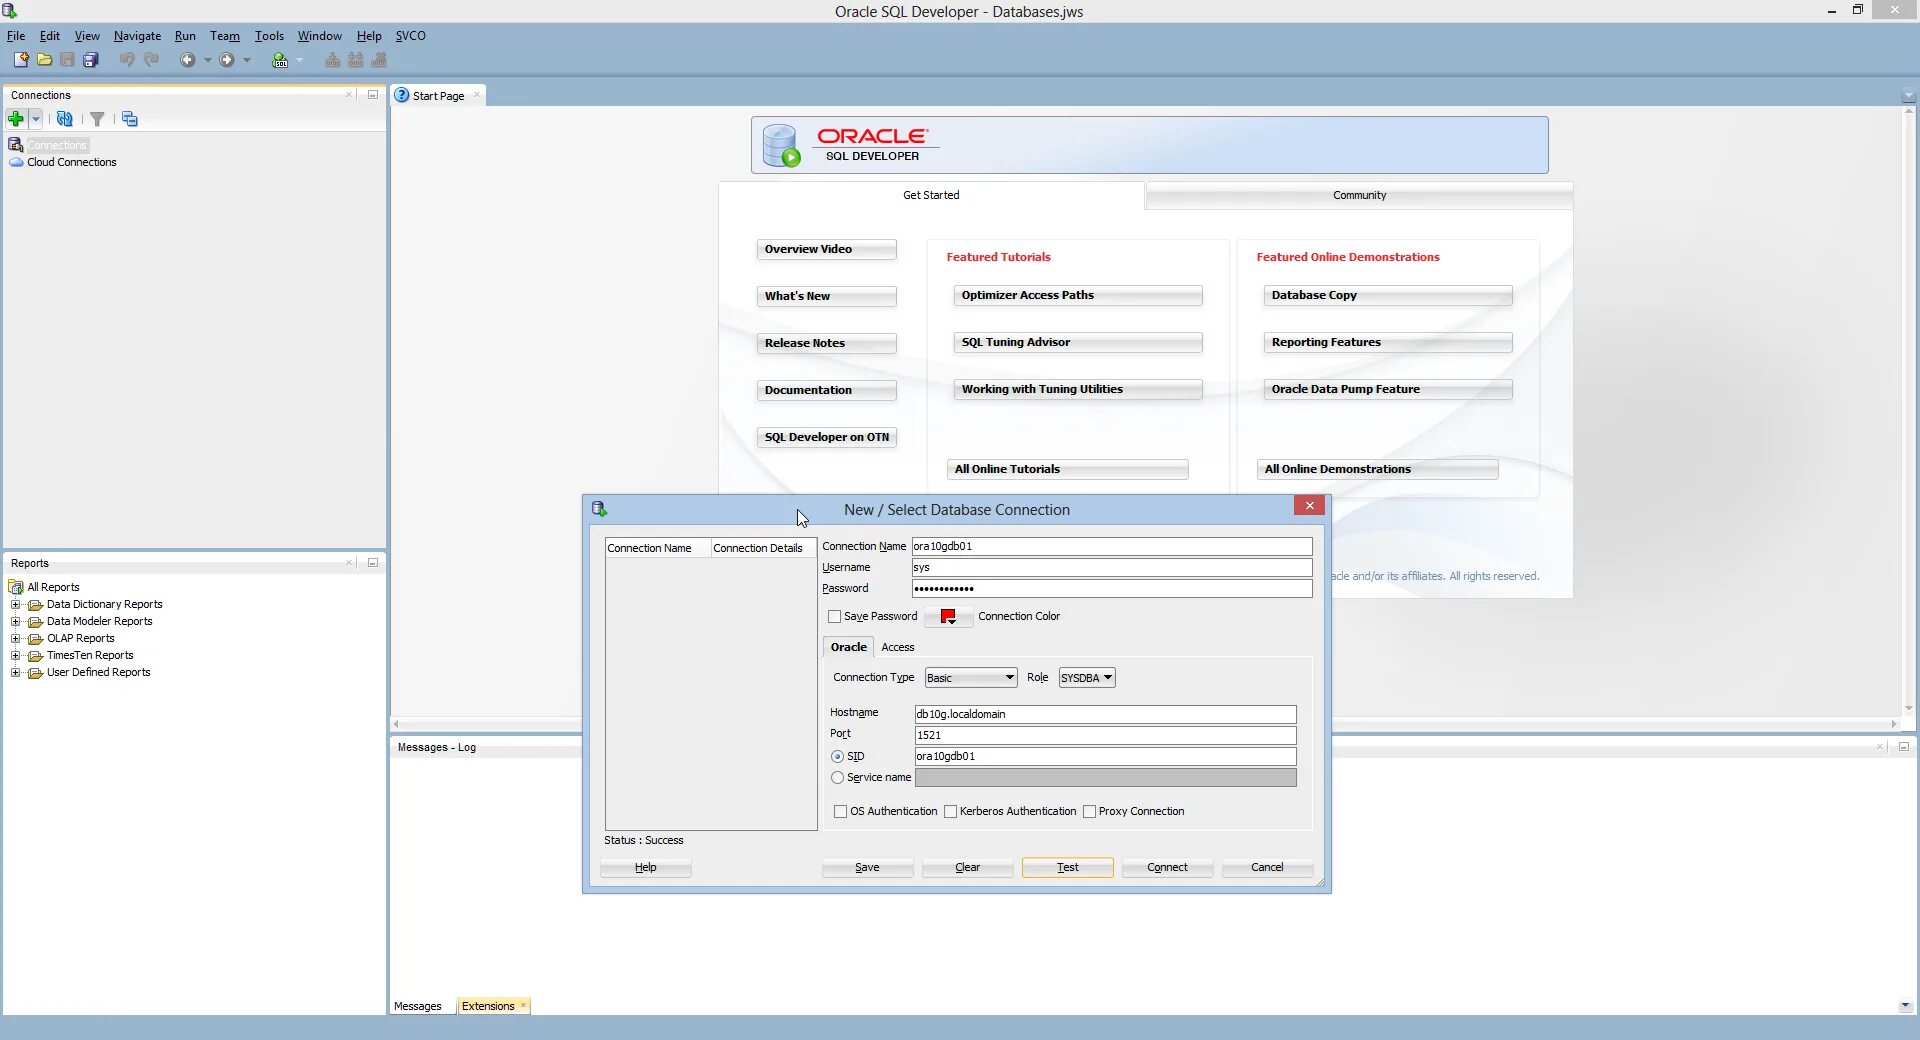Click the green New Connection plus icon
This screenshot has width=1920, height=1040.
point(16,119)
